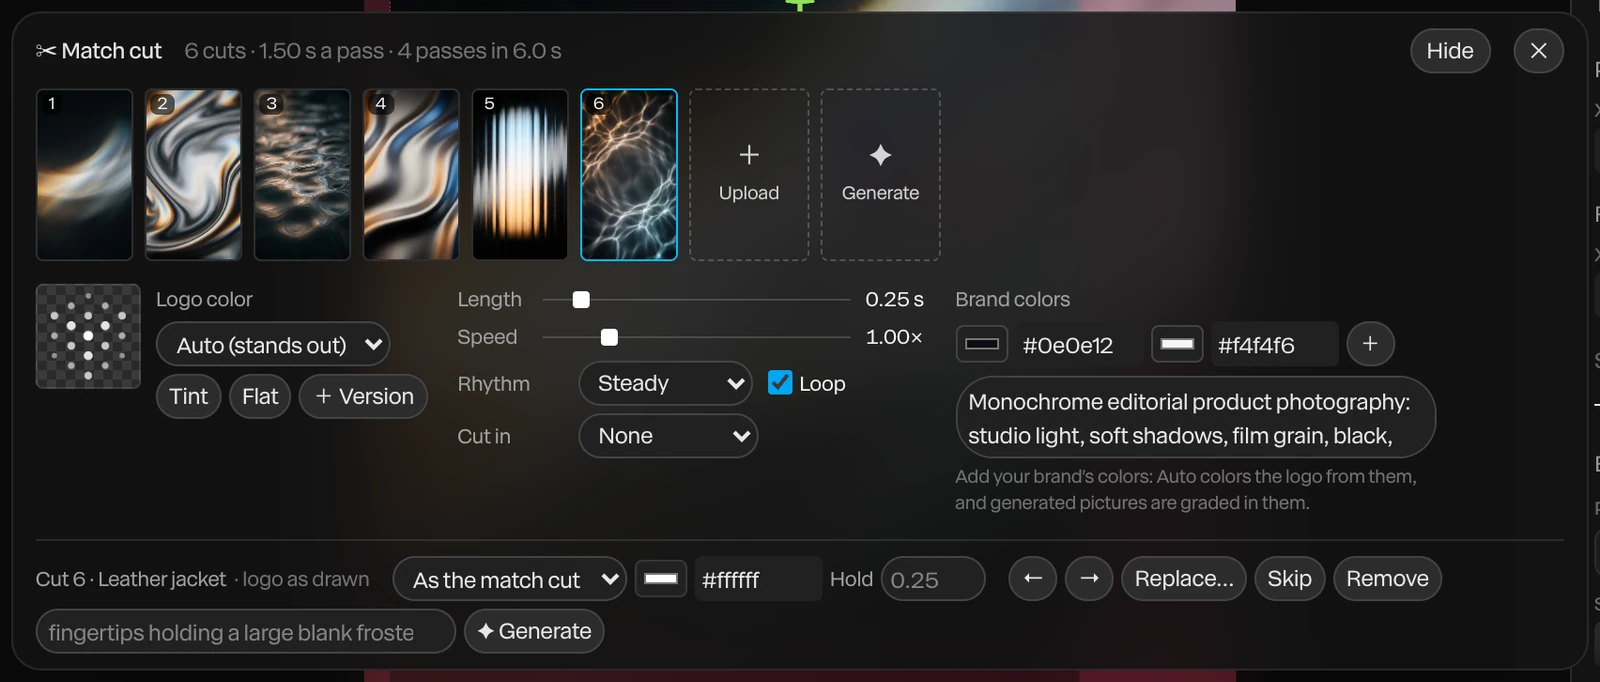Click the Match cut scissors title
Viewport: 1600px width, 682px height.
(x=98, y=51)
